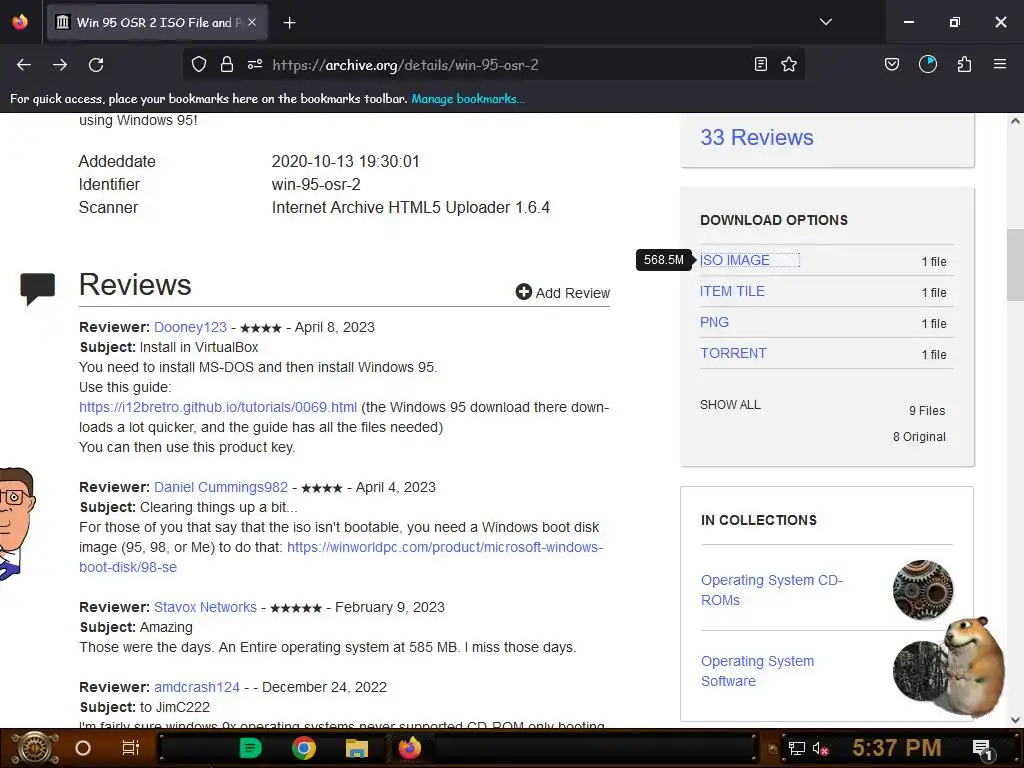Go back to the previous page
This screenshot has width=1024, height=768.
click(24, 65)
